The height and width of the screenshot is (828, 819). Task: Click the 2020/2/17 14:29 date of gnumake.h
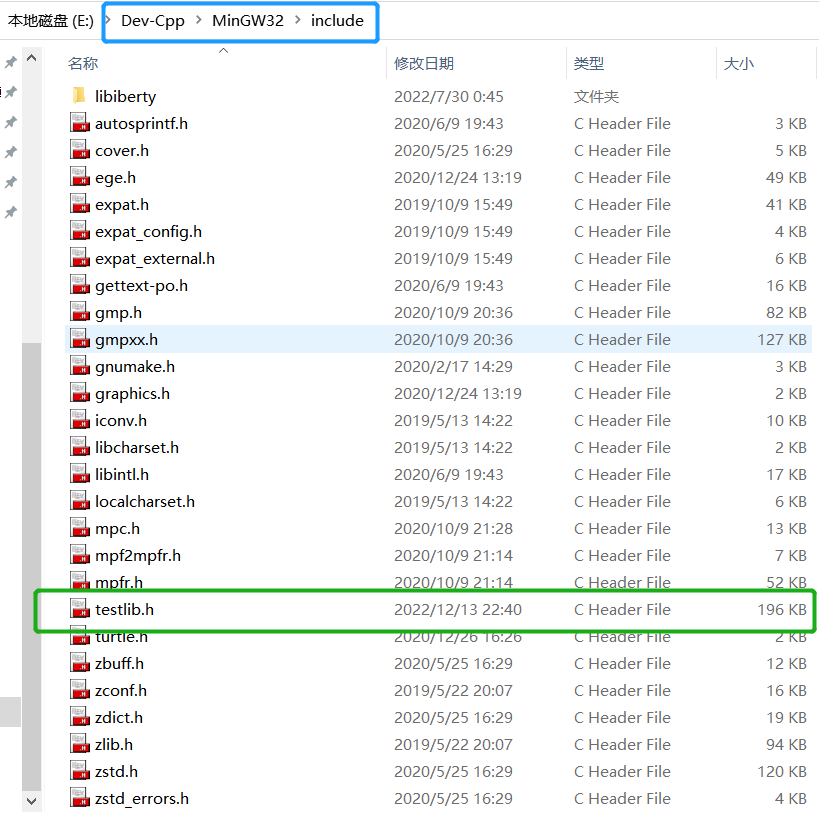(x=453, y=366)
